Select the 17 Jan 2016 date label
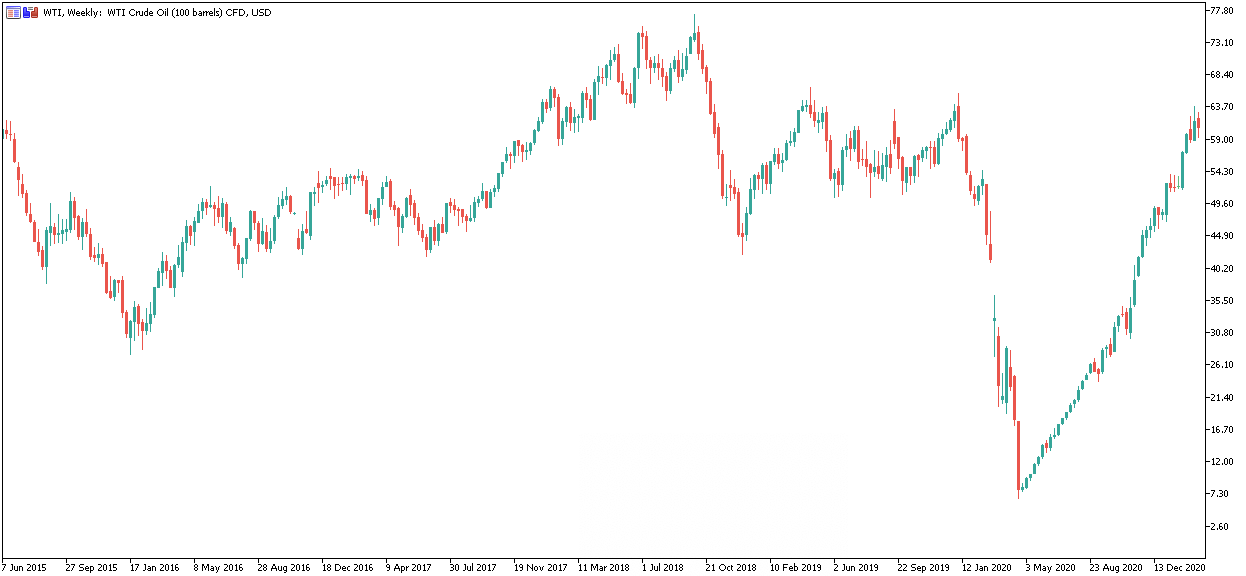Image resolution: width=1246 pixels, height=576 pixels. click(x=155, y=567)
